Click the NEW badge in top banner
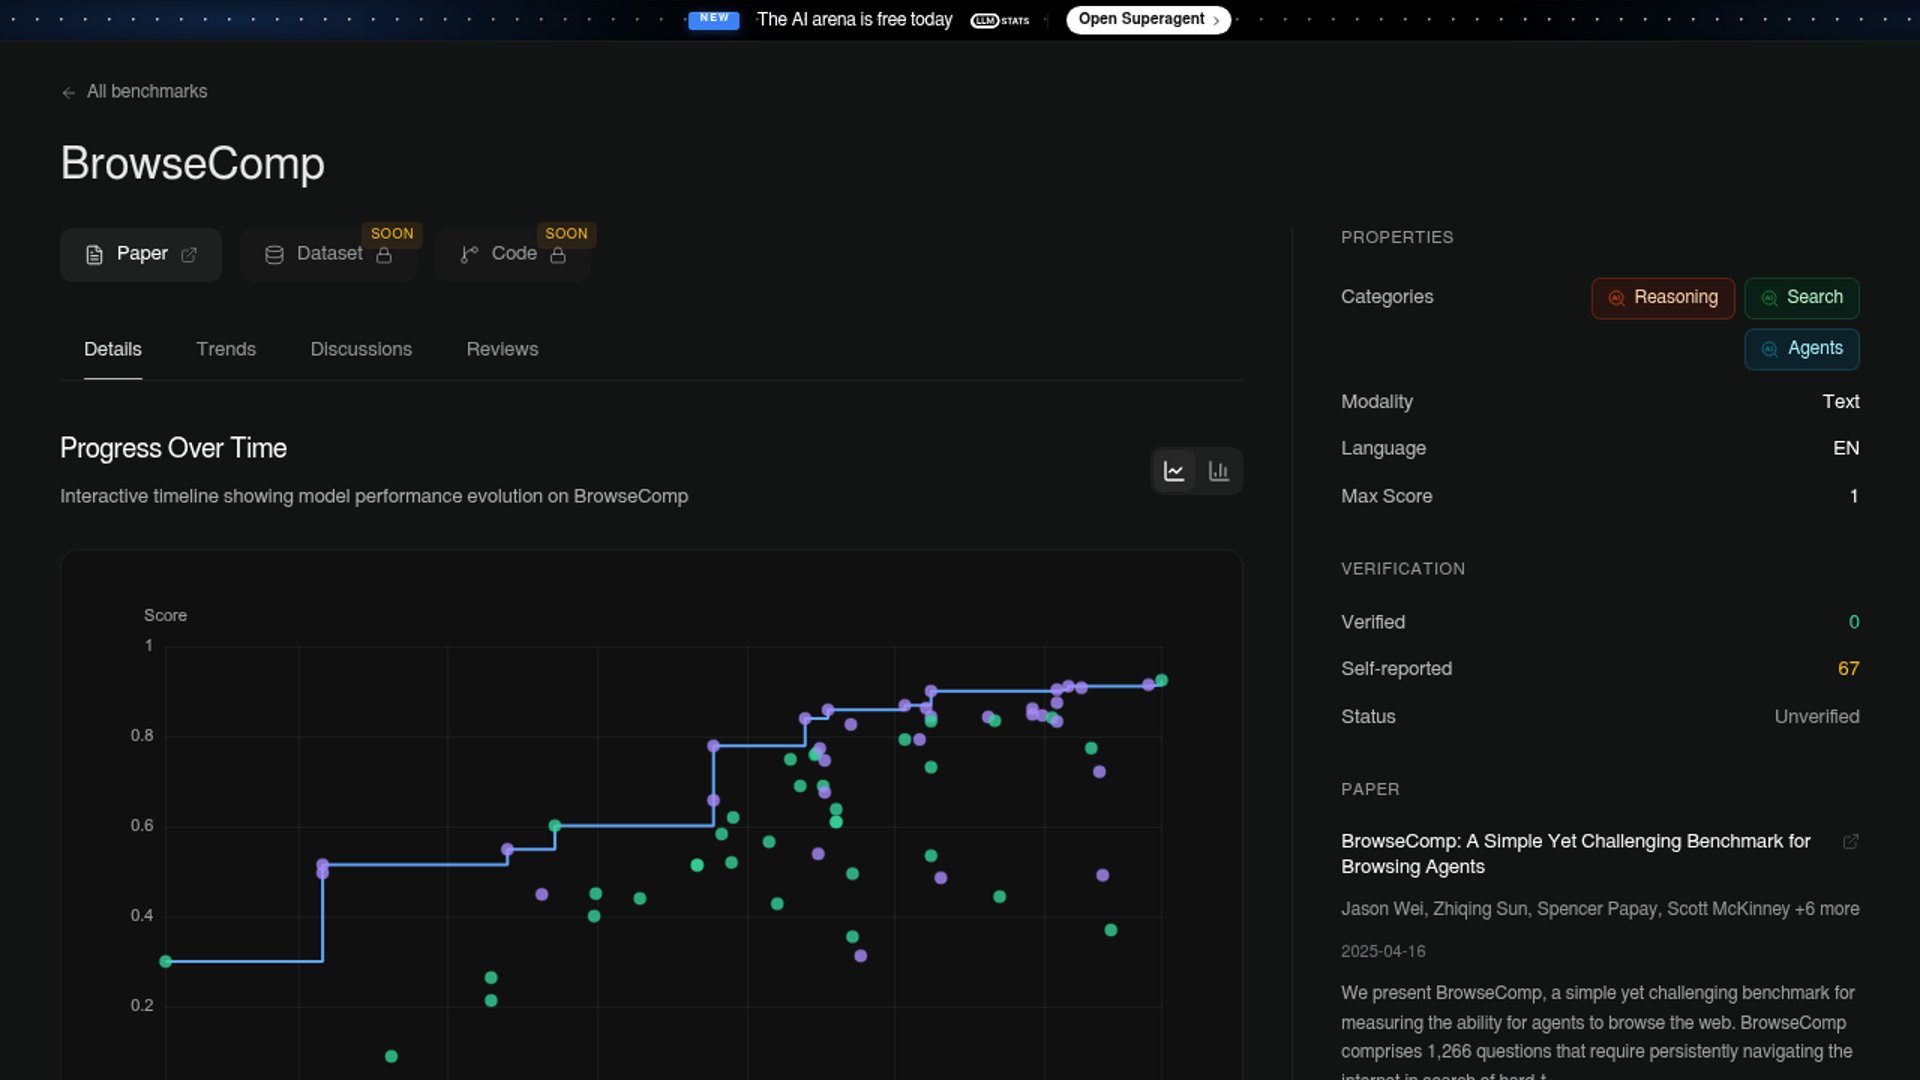Screen dimensions: 1920x1080 coord(714,19)
